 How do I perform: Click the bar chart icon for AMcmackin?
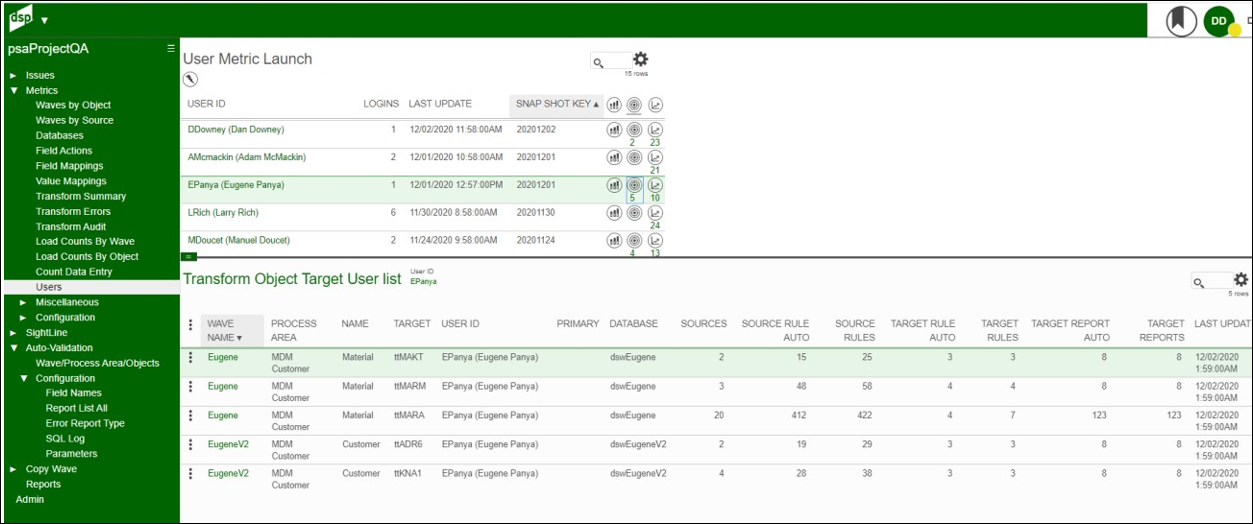tap(614, 157)
